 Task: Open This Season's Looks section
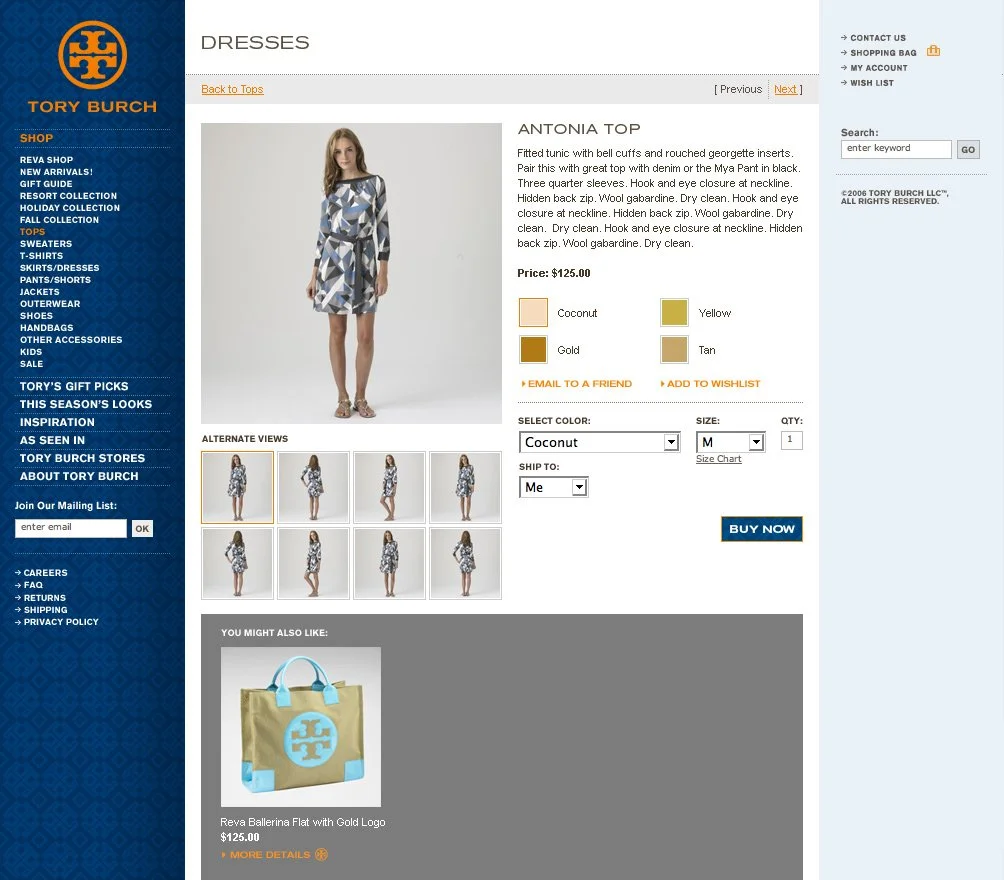[x=86, y=404]
